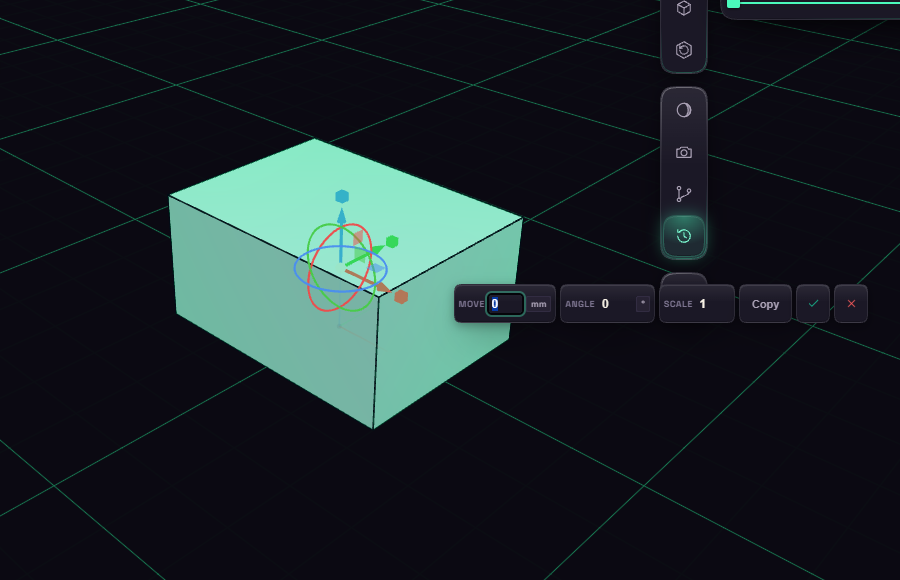The width and height of the screenshot is (900, 580).
Task: Confirm the transform with the green checkmark
Action: coord(813,304)
